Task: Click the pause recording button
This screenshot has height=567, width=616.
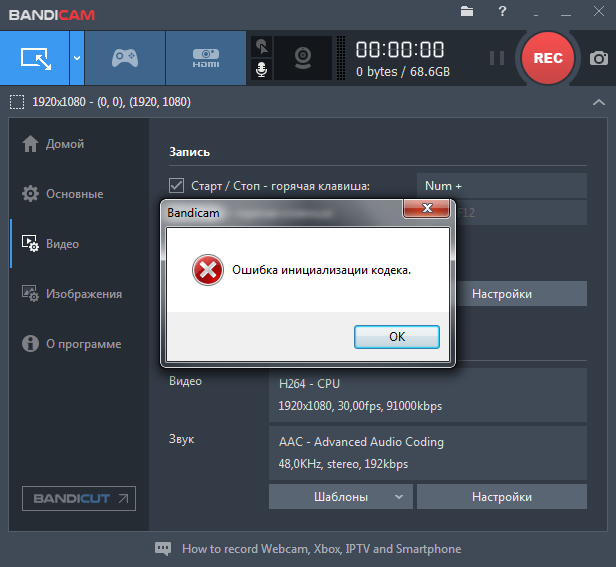Action: tap(497, 58)
